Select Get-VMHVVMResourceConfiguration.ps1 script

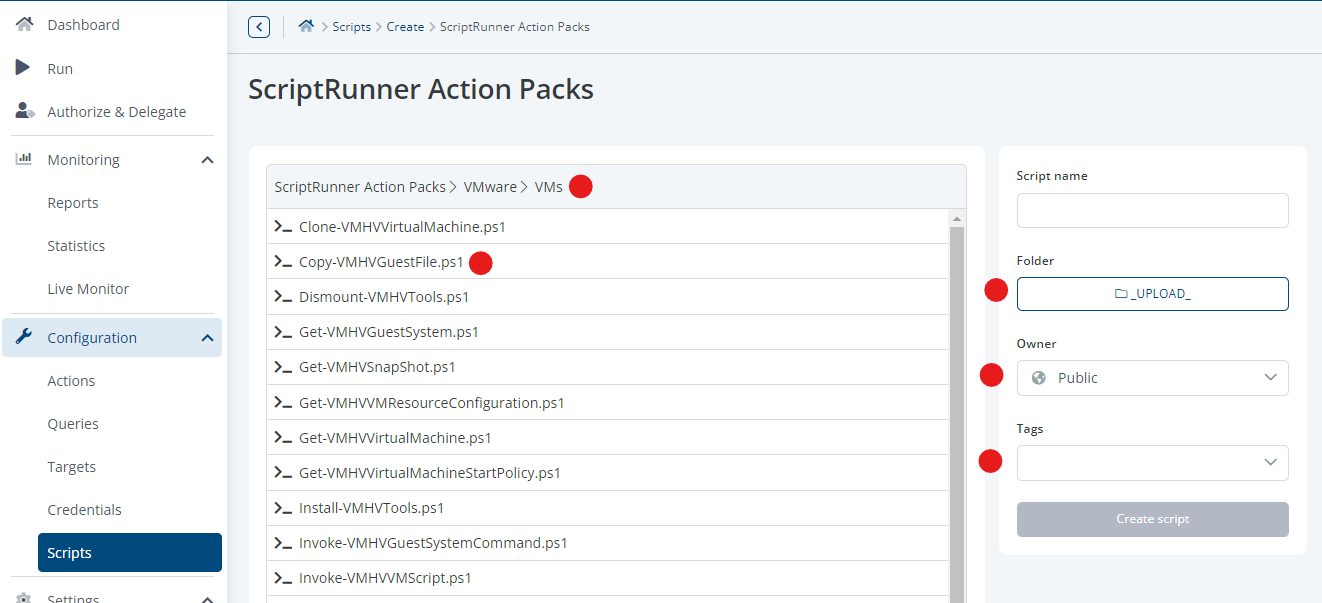click(x=607, y=403)
